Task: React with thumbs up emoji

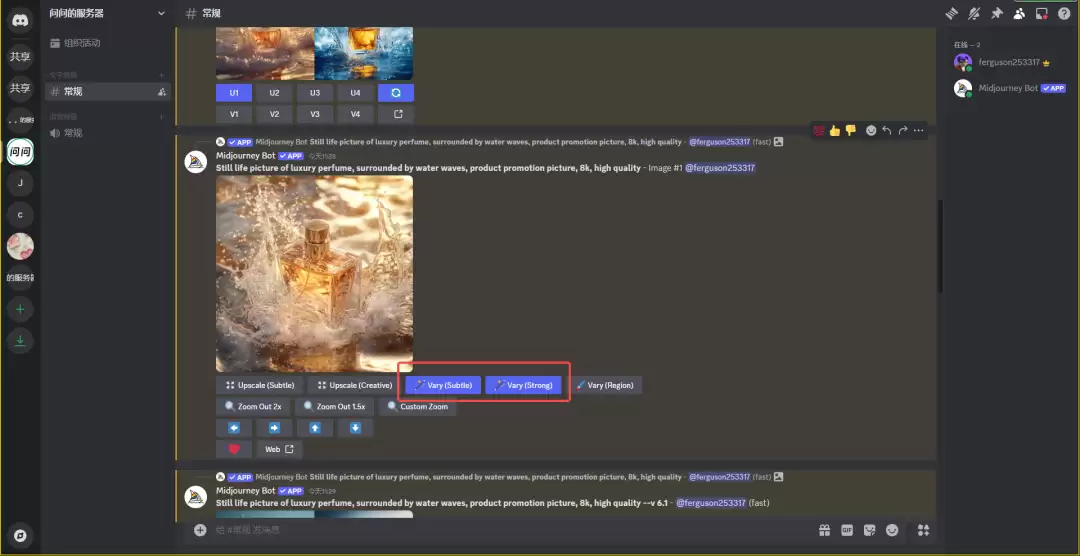Action: click(835, 130)
